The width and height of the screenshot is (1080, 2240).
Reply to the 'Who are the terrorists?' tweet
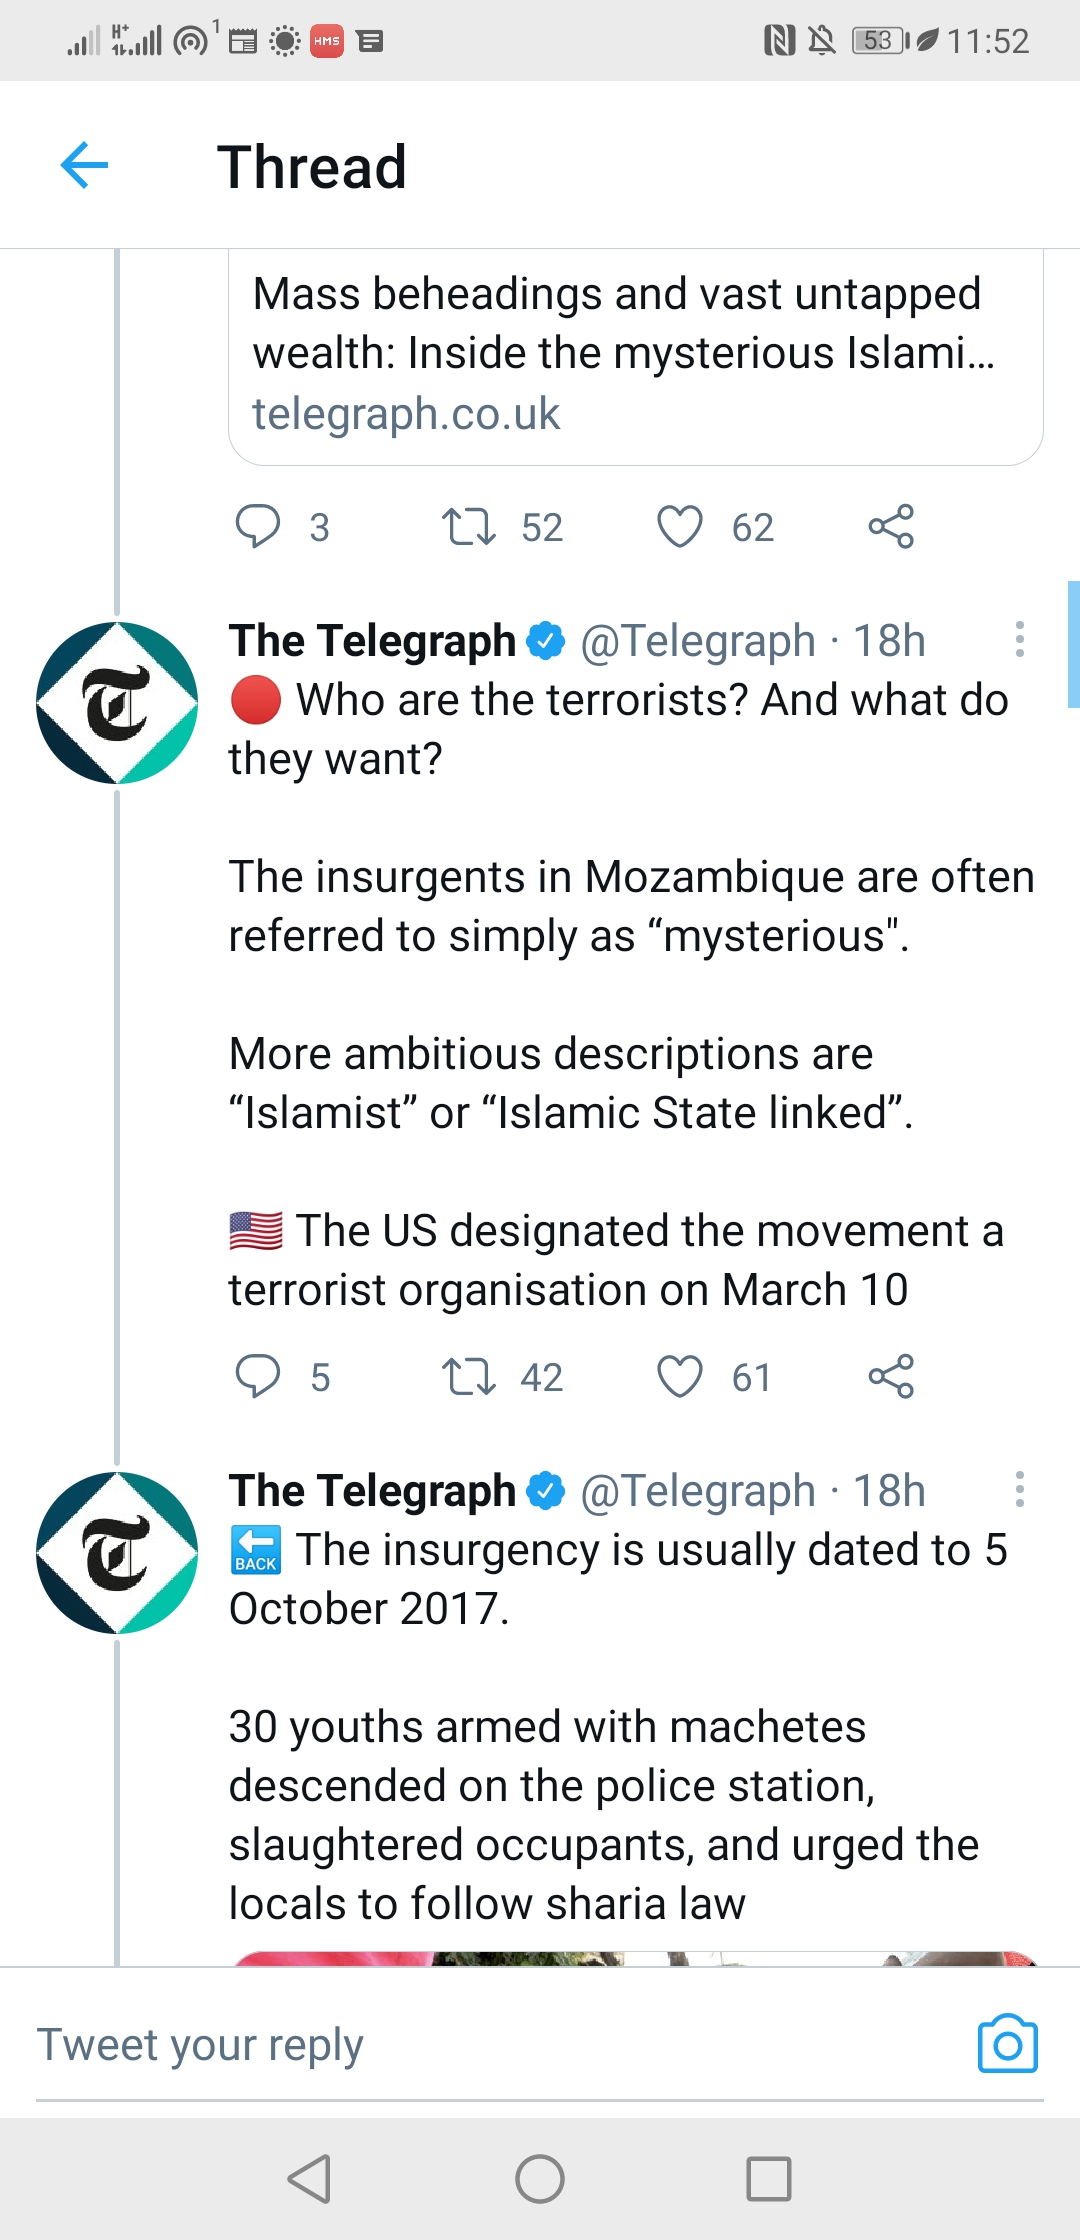point(258,1376)
